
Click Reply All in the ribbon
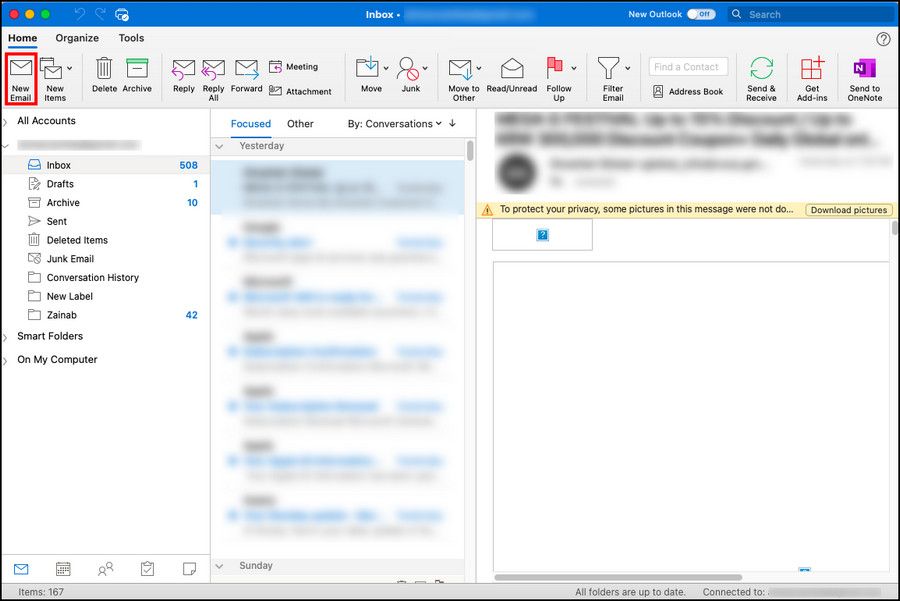pos(214,80)
